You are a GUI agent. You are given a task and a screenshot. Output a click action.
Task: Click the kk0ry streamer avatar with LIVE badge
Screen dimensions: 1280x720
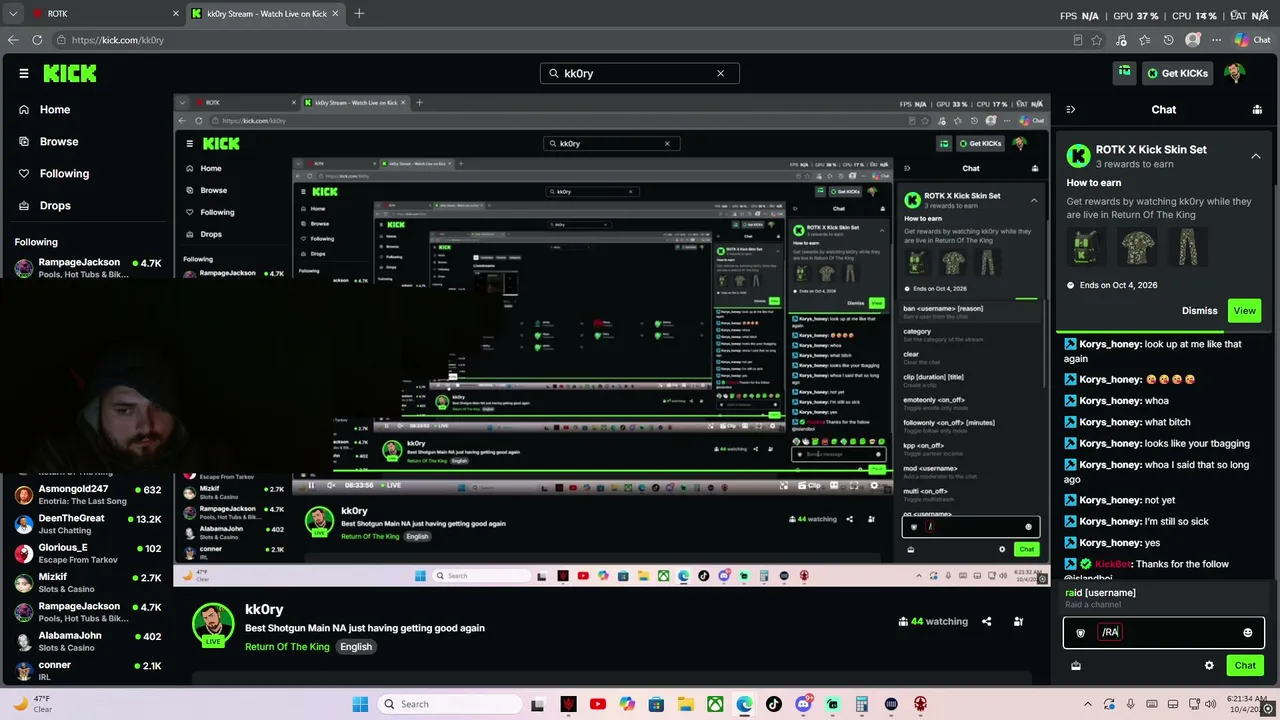point(213,625)
